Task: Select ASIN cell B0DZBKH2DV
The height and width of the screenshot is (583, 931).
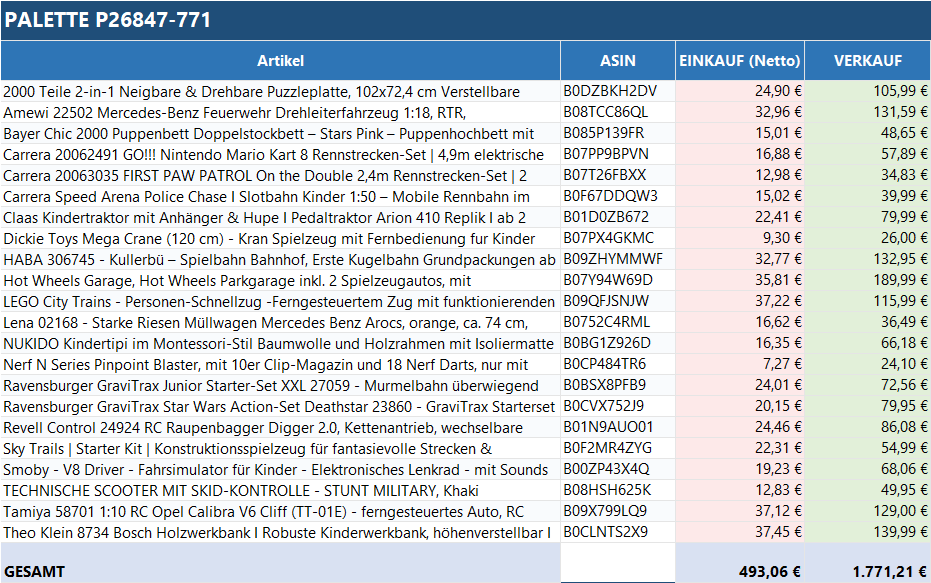Action: point(610,91)
